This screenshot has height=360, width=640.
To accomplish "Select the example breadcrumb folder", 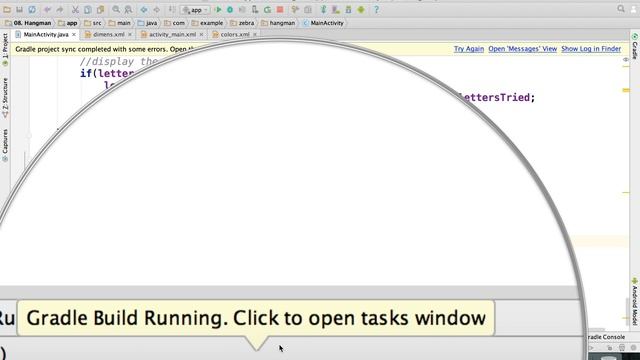I will click(207, 23).
